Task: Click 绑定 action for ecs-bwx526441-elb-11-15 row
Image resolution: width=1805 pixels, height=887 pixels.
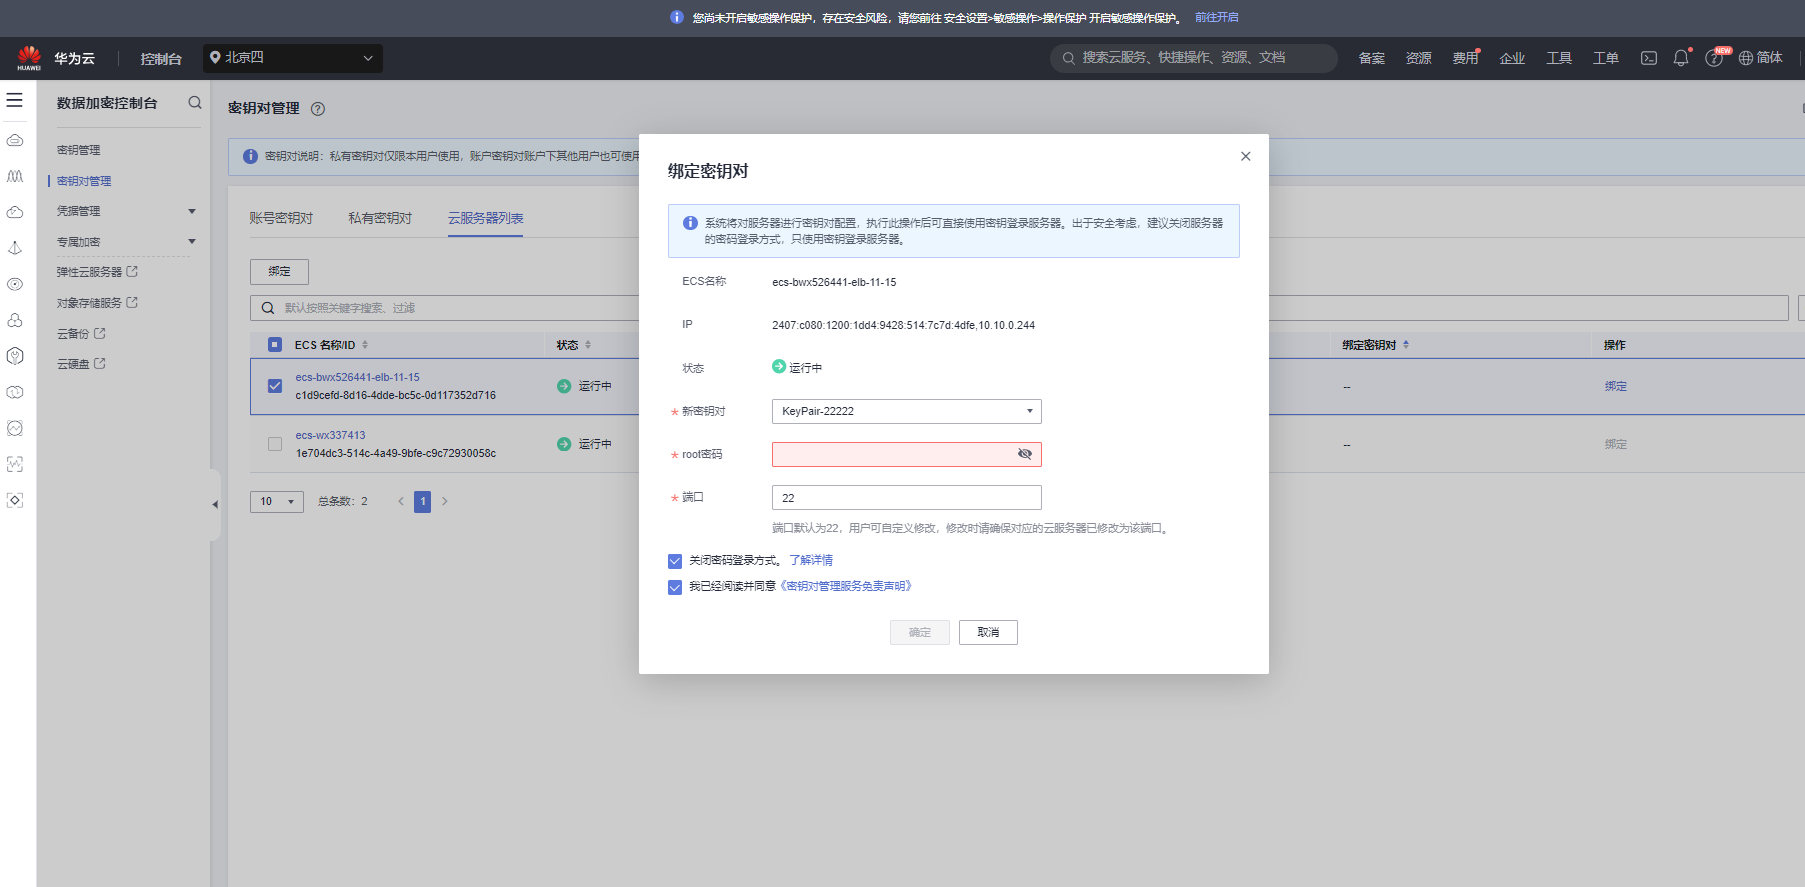Action: click(1616, 386)
